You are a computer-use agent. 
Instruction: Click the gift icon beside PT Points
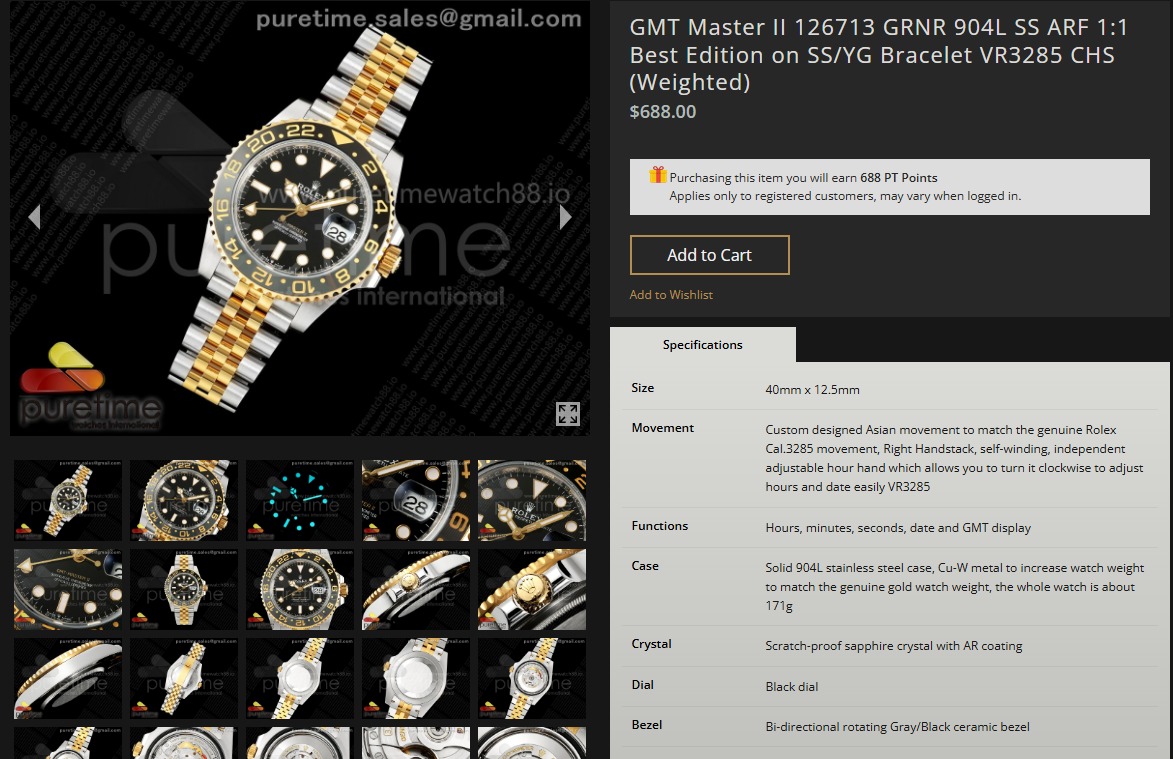pyautogui.click(x=658, y=175)
